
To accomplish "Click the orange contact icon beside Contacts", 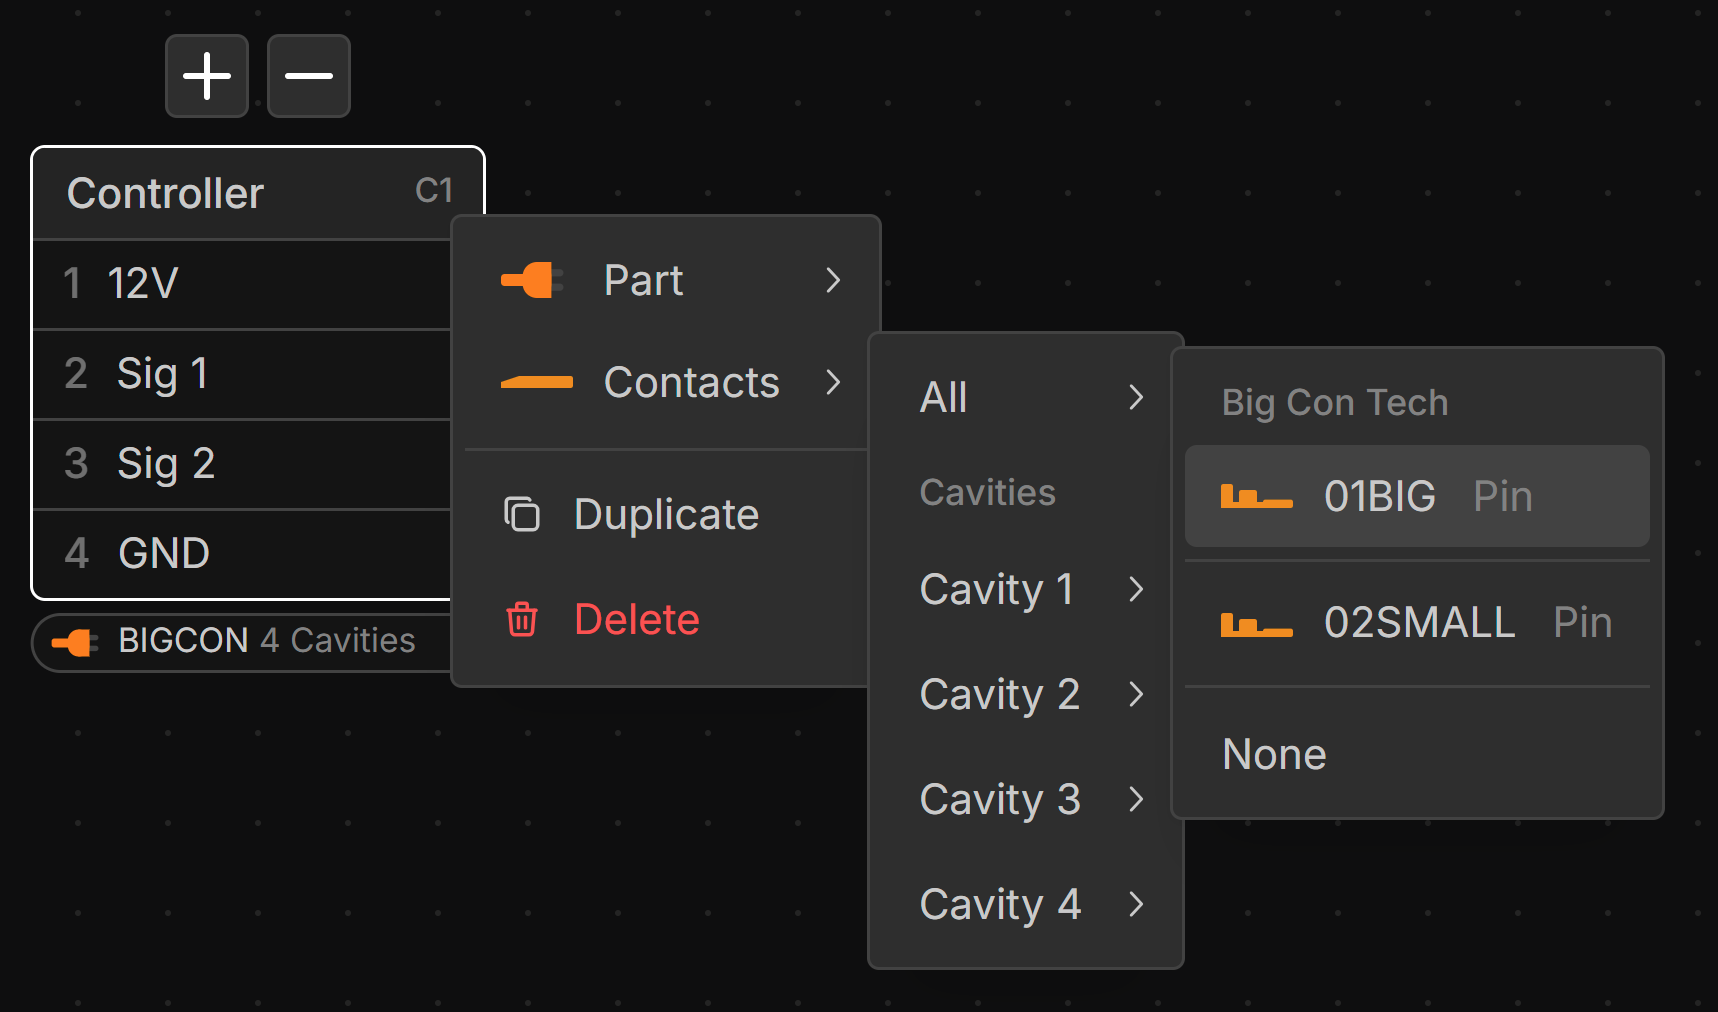I will (x=537, y=382).
